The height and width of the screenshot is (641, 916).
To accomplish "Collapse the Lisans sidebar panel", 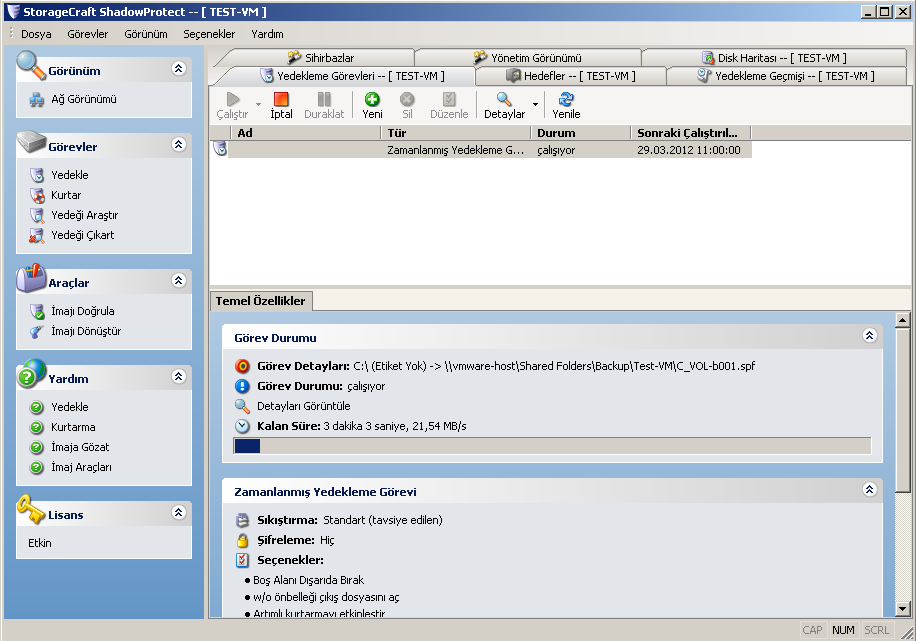I will coord(179,512).
